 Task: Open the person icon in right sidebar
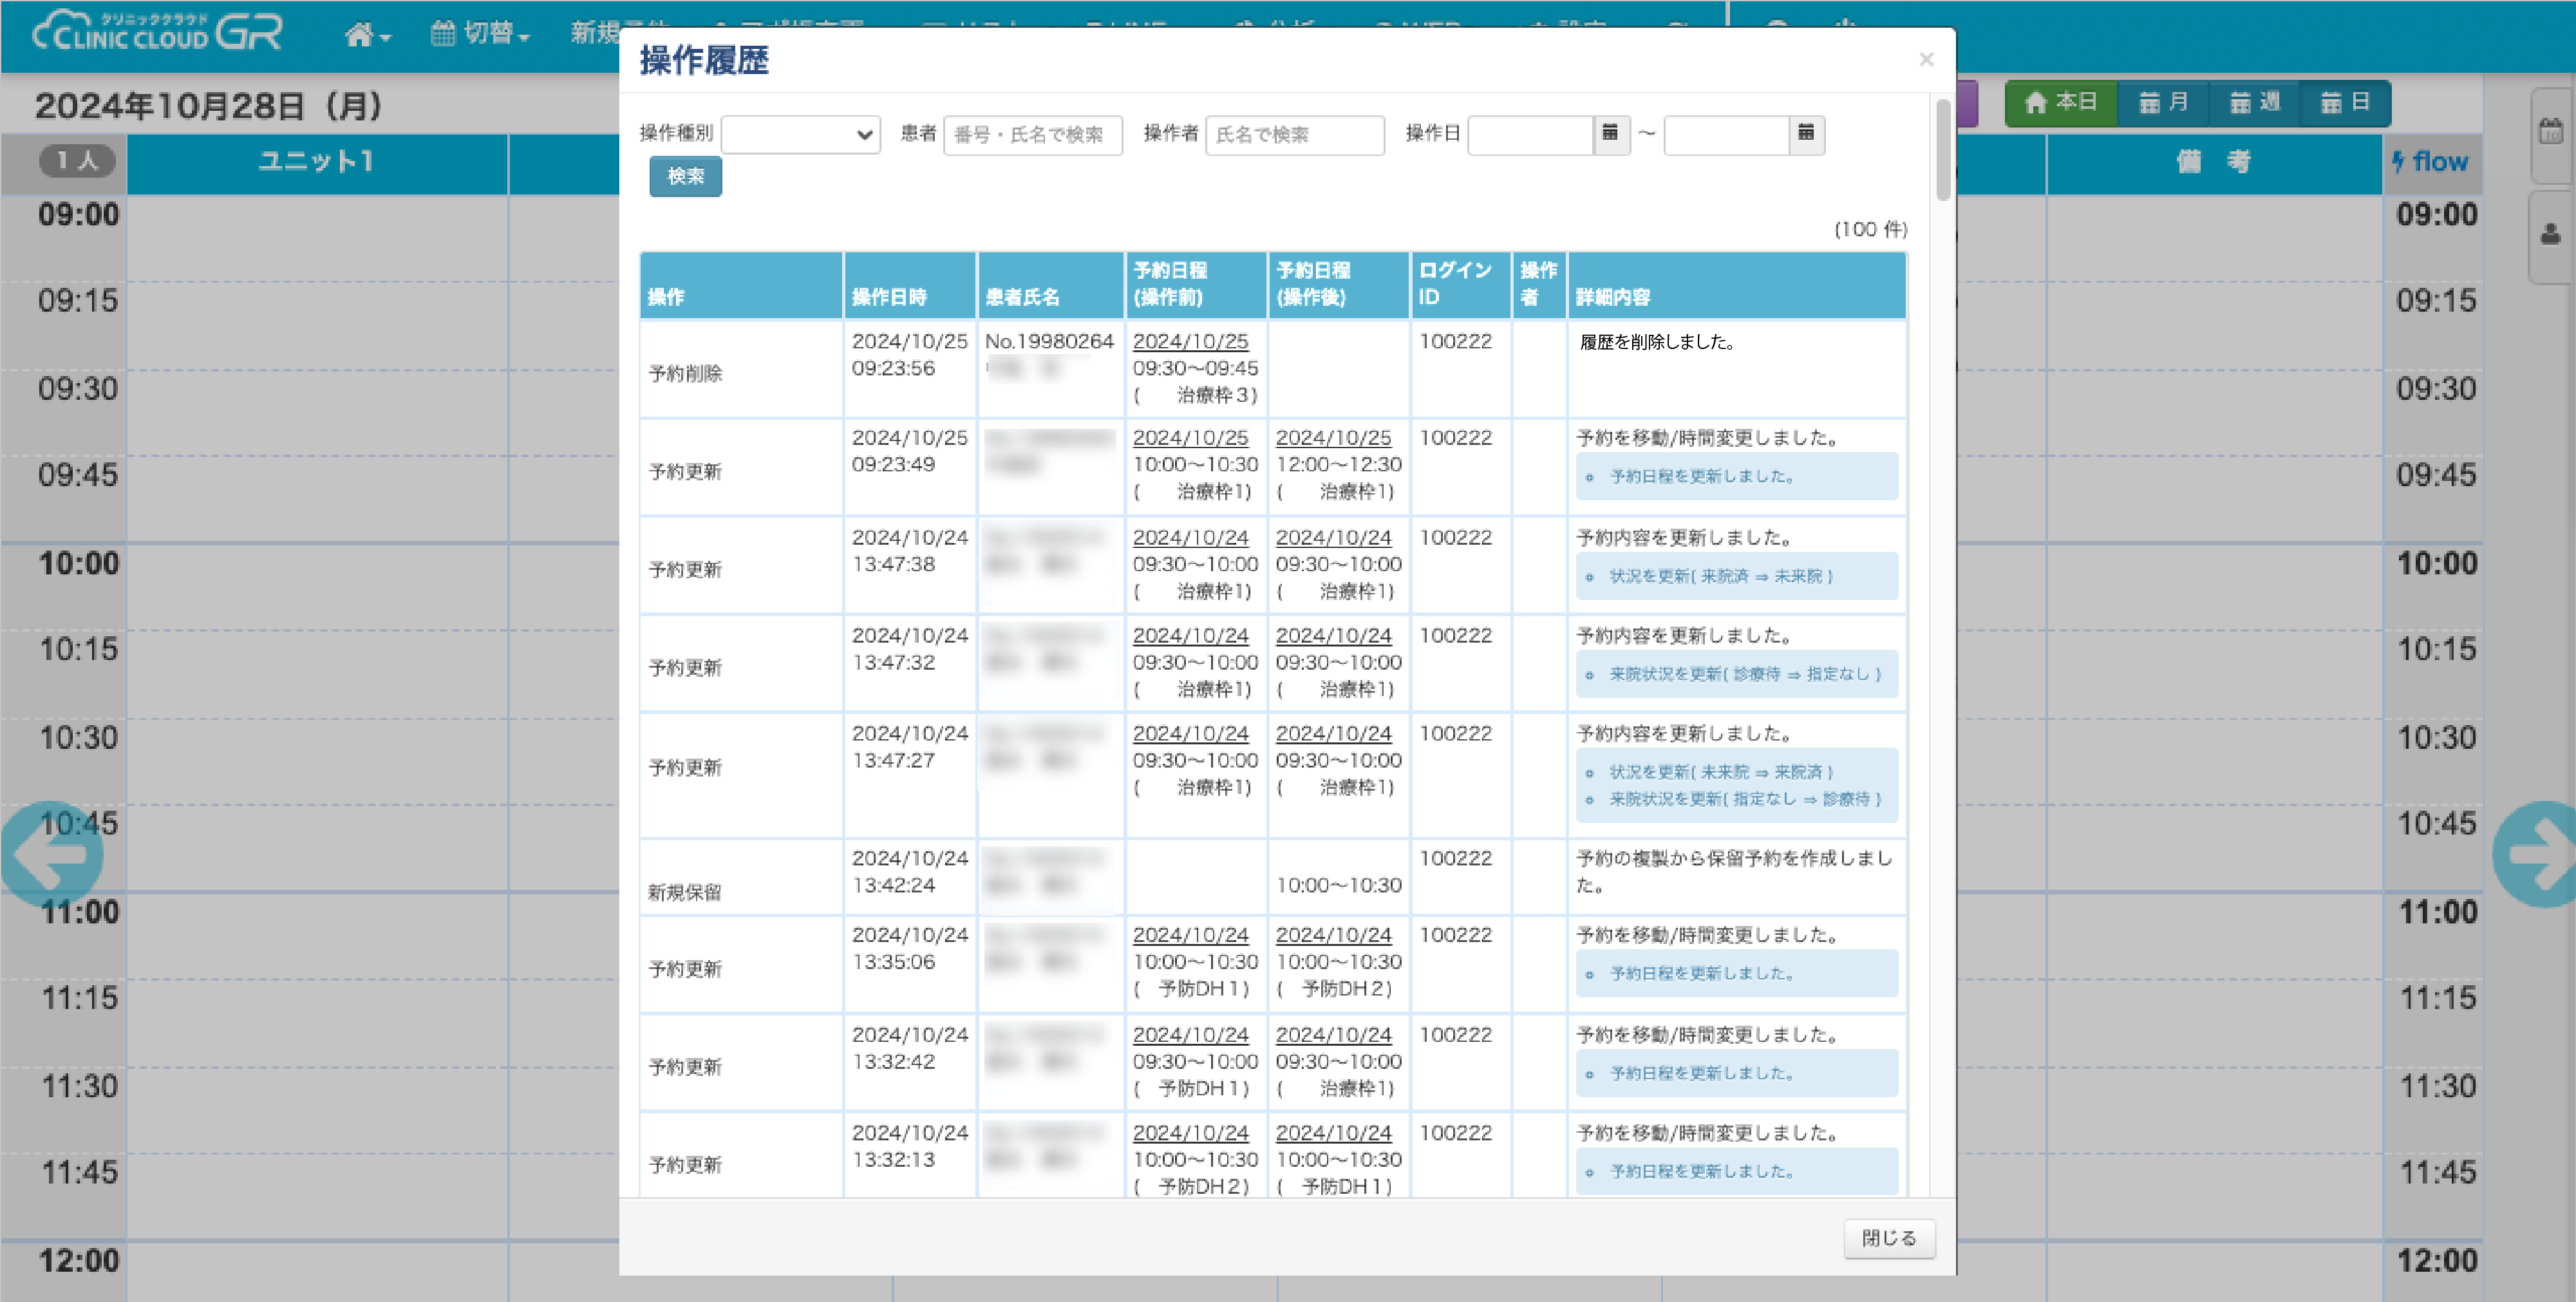coord(2550,235)
